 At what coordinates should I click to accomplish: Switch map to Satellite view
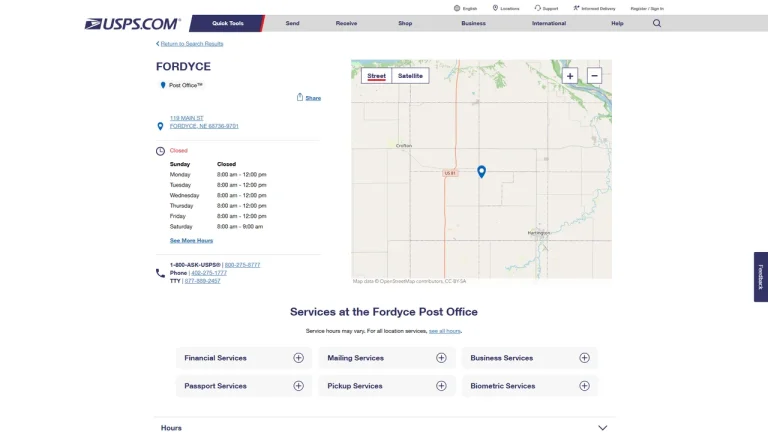pos(410,76)
